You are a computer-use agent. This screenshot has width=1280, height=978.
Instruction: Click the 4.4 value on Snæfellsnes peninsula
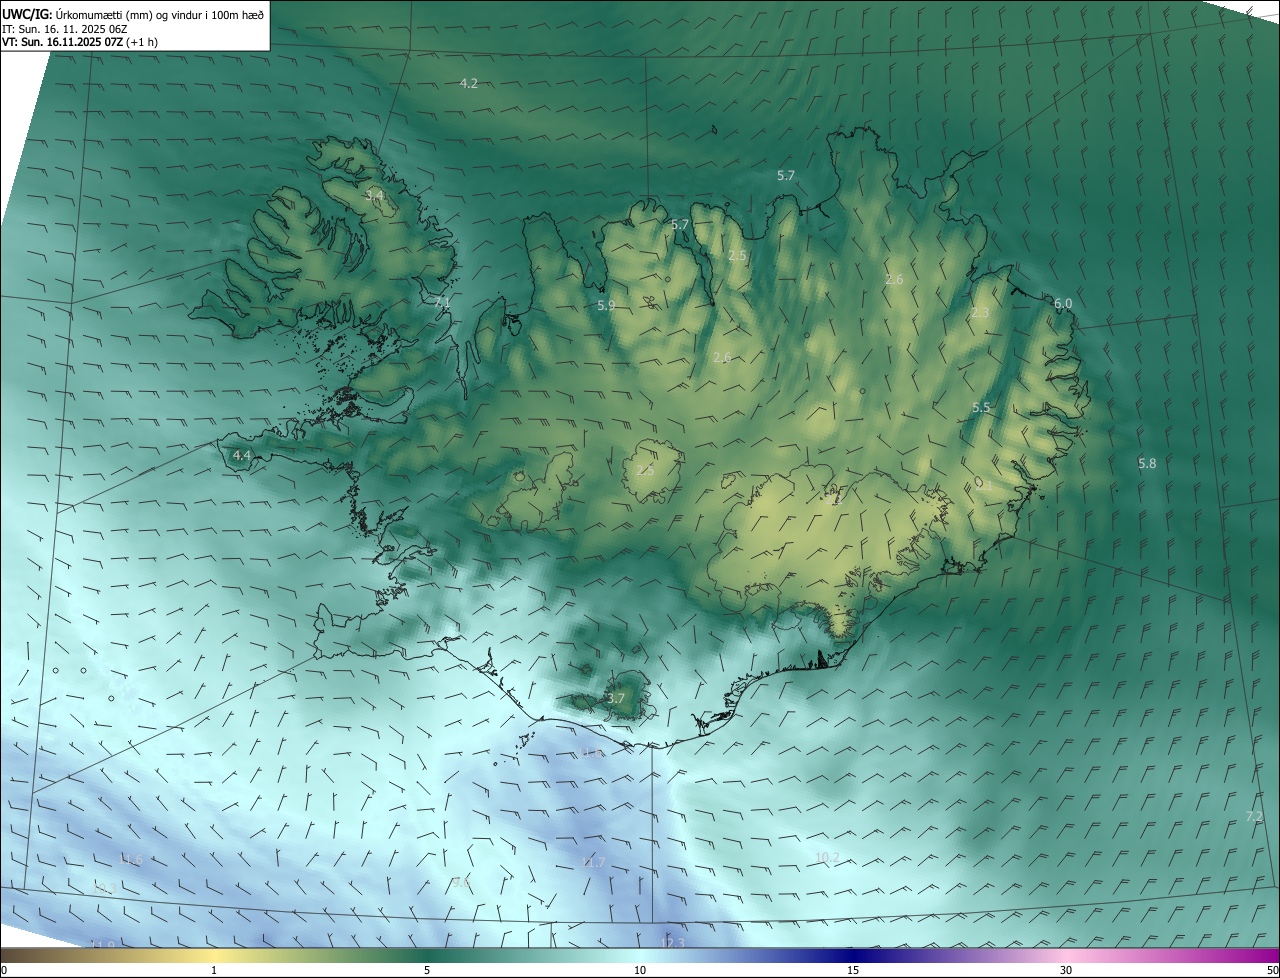click(241, 455)
